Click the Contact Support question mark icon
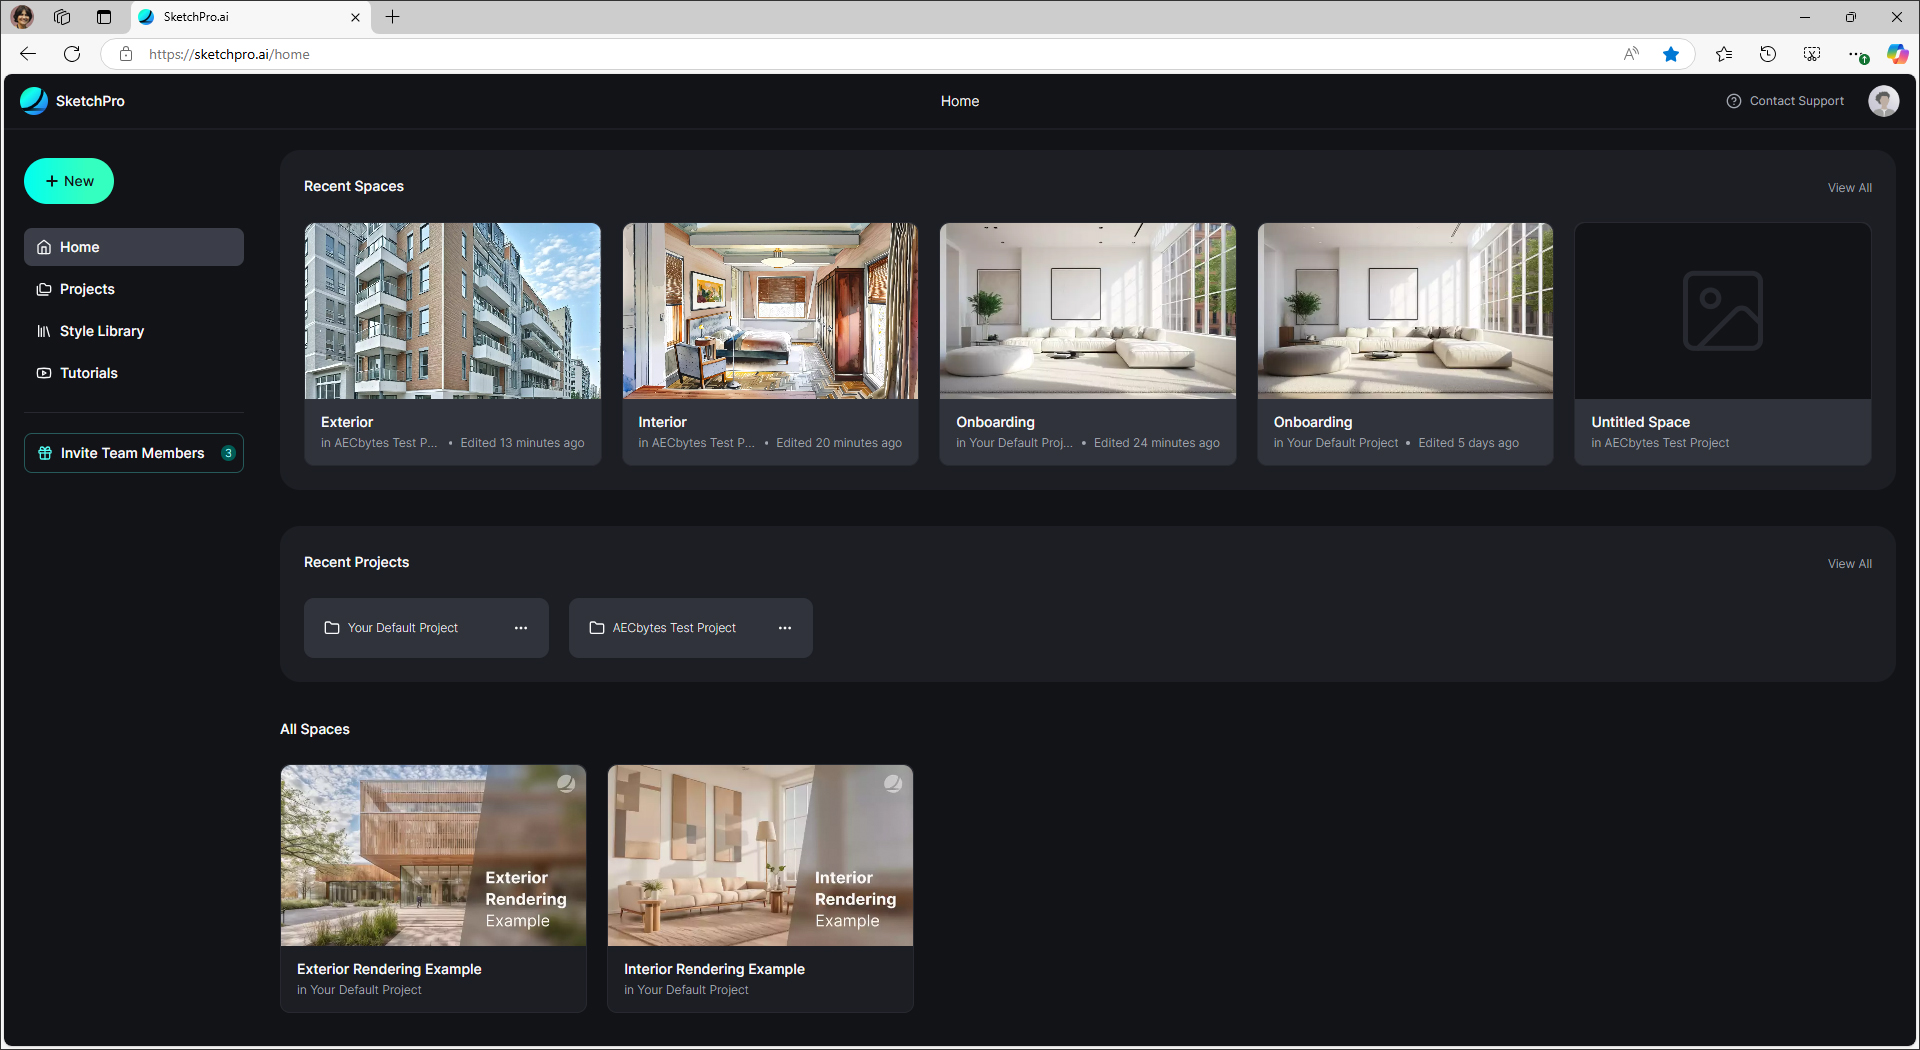Image resolution: width=1920 pixels, height=1050 pixels. (1734, 101)
